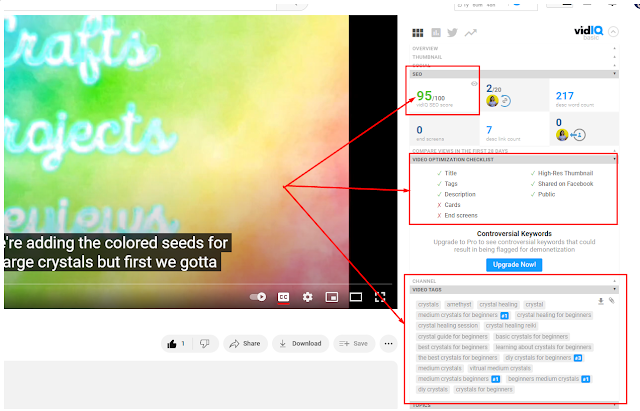Image resolution: width=640 pixels, height=411 pixels.
Task: Click the Save button
Action: point(354,344)
